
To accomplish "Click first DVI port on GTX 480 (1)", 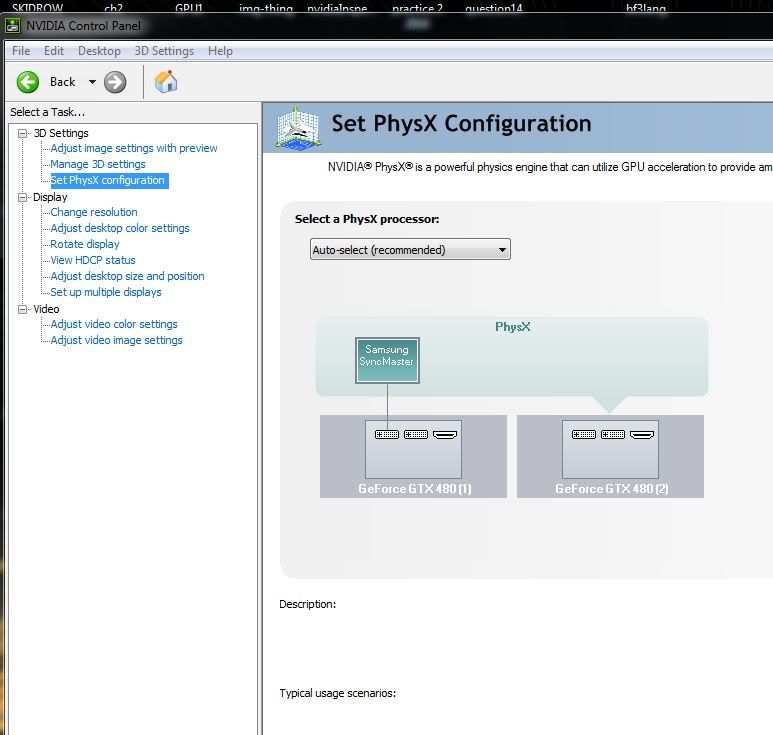I will pos(387,434).
